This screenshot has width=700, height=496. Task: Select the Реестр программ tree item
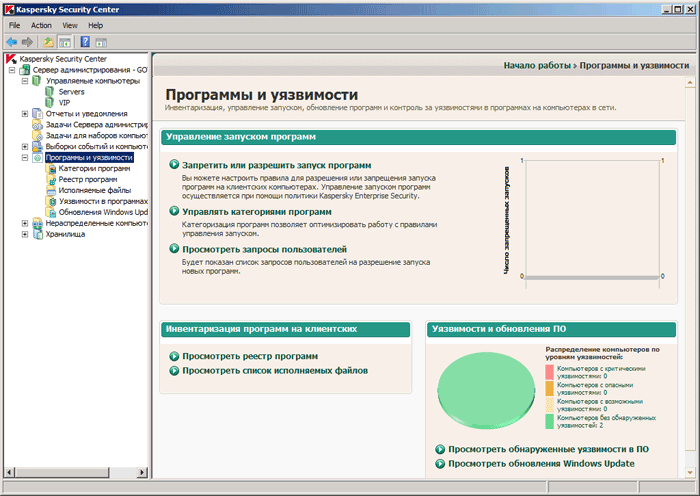tap(88, 179)
